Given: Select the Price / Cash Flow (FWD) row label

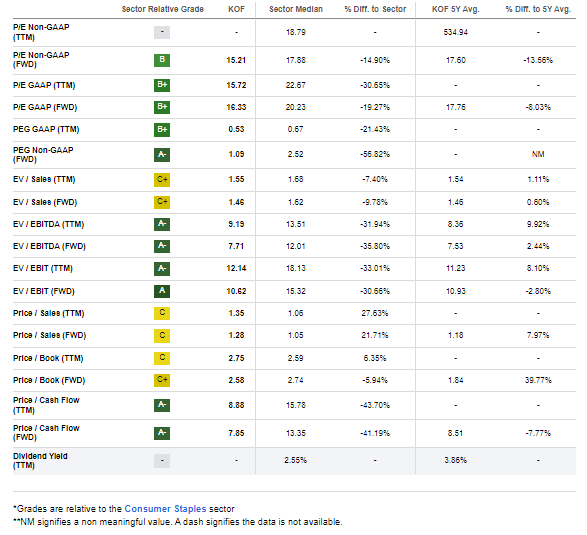Looking at the screenshot, I should 46,433.
